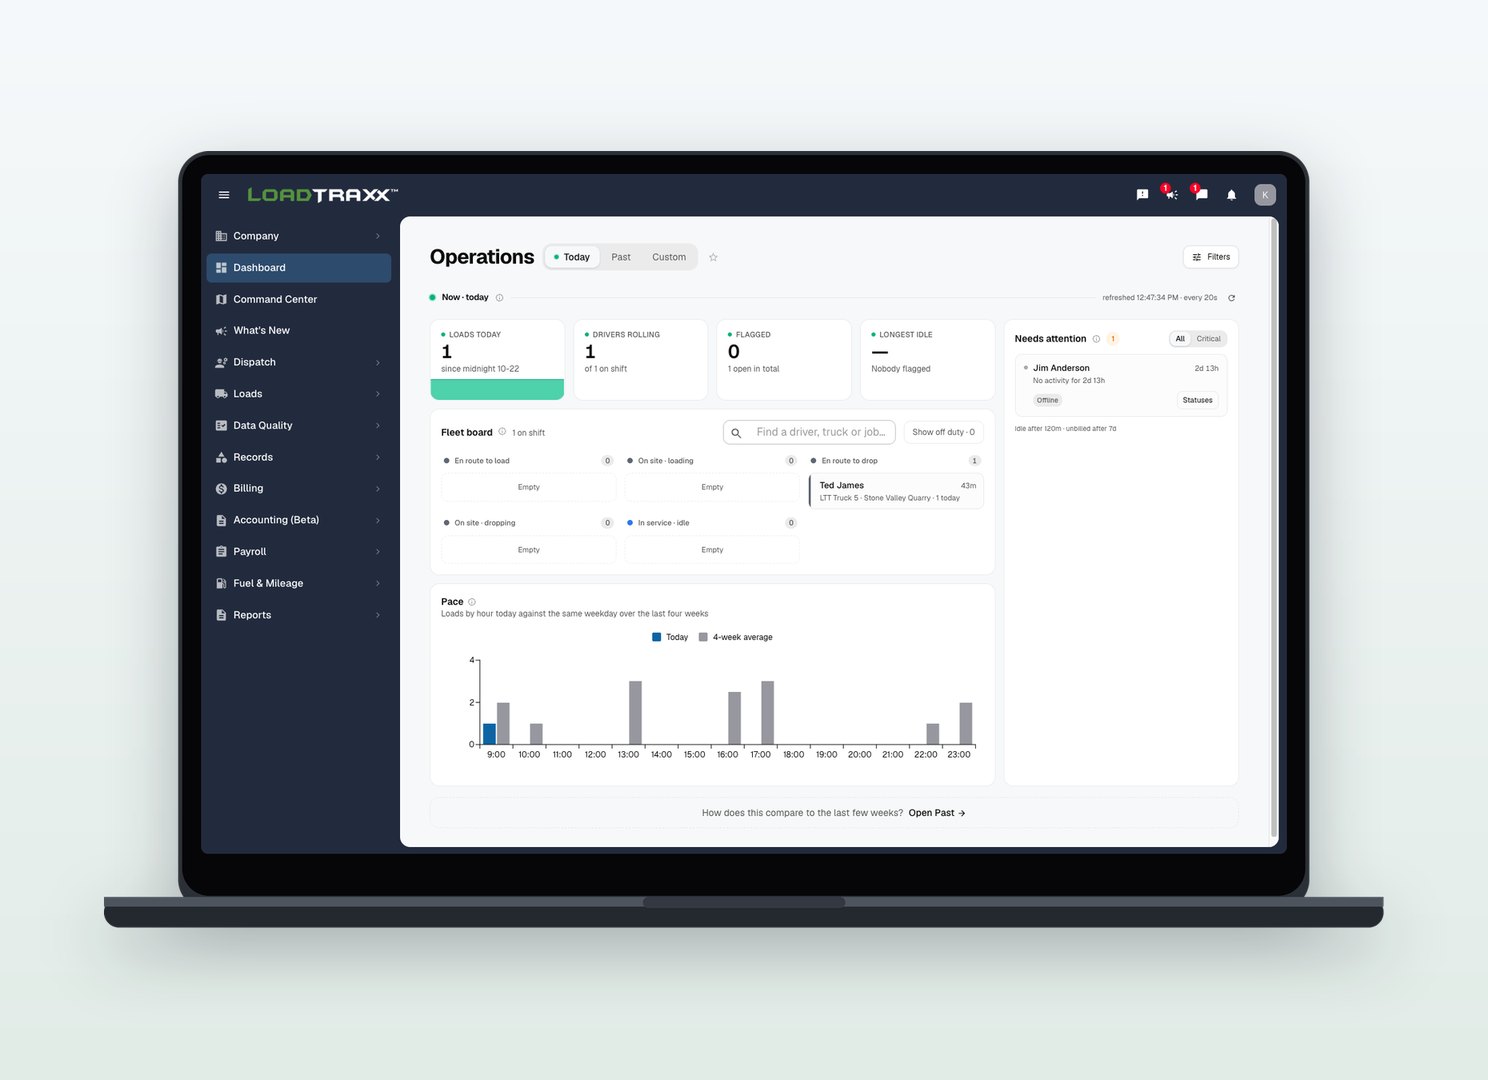Click the Command Center sidebar icon
Viewport: 1488px width, 1080px height.
point(221,299)
